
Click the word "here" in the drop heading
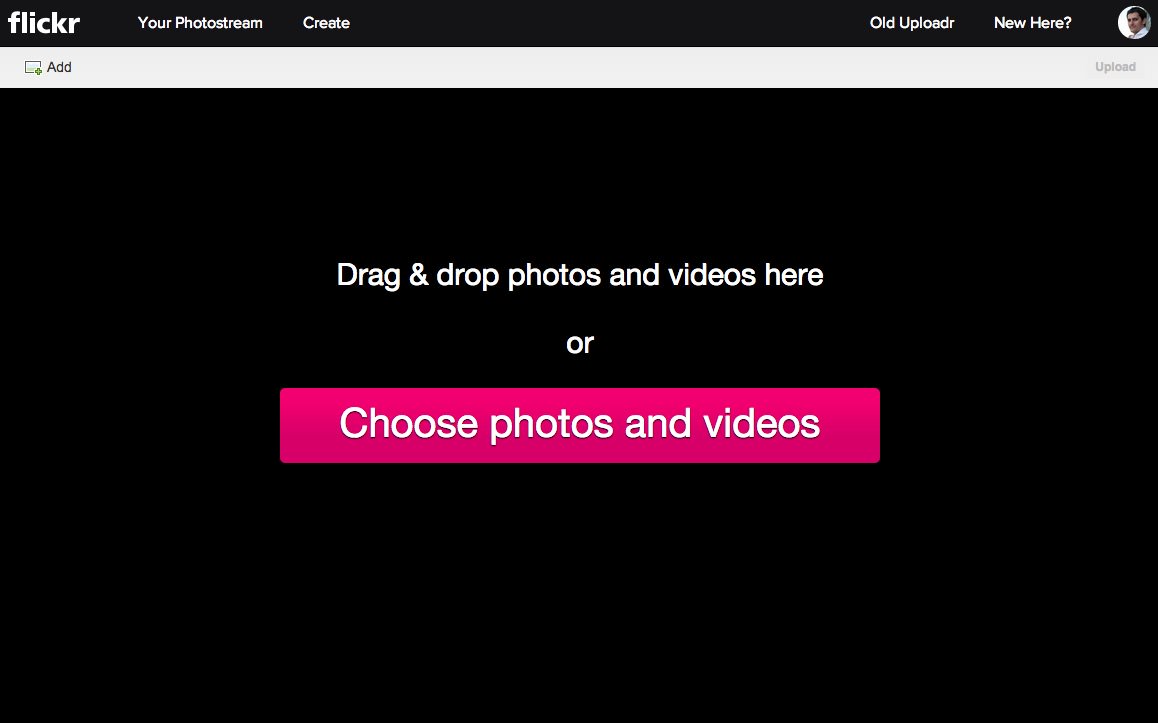point(794,275)
